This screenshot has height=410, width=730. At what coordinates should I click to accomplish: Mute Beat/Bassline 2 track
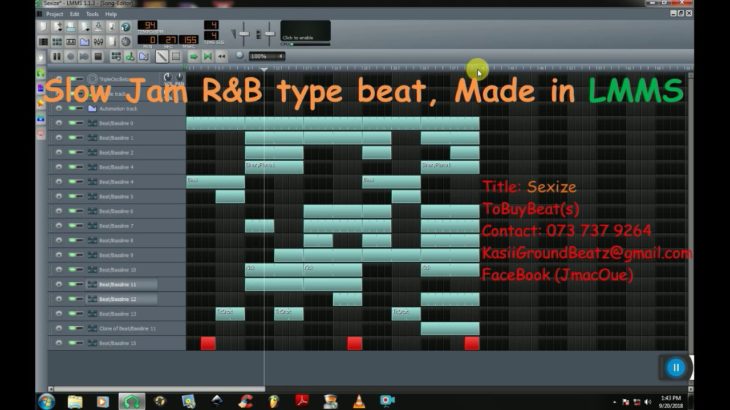tap(72, 152)
